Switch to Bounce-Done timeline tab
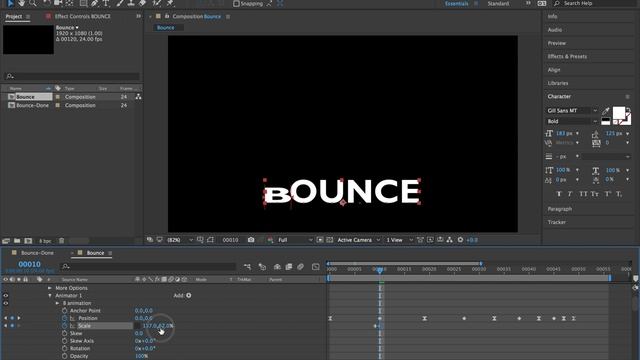 [x=37, y=253]
